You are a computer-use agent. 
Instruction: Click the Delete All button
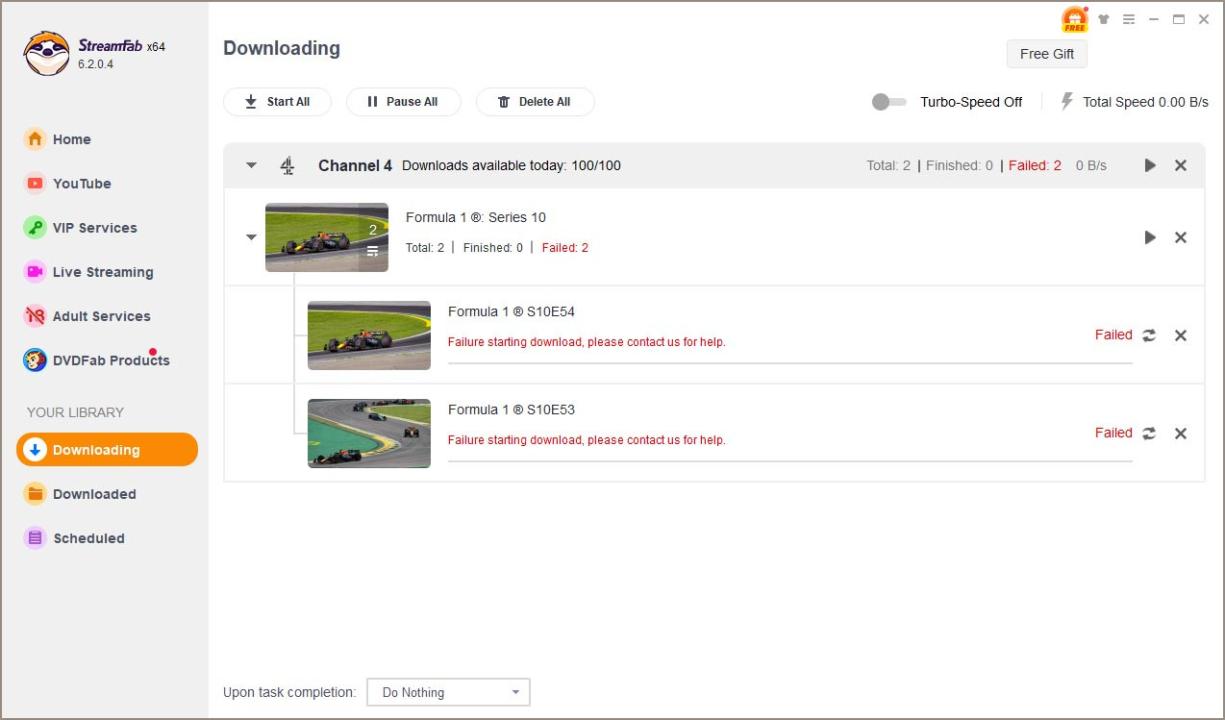[x=535, y=102]
